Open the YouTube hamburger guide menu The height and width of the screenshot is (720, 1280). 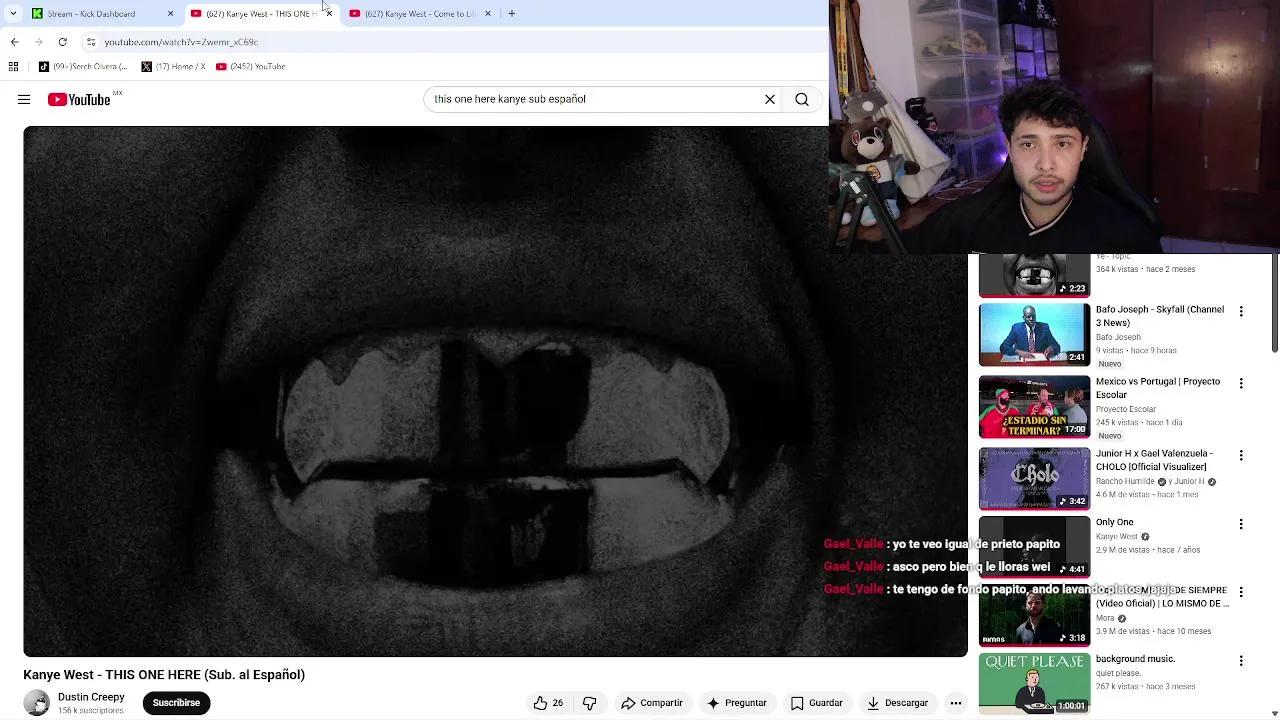[x=24, y=99]
